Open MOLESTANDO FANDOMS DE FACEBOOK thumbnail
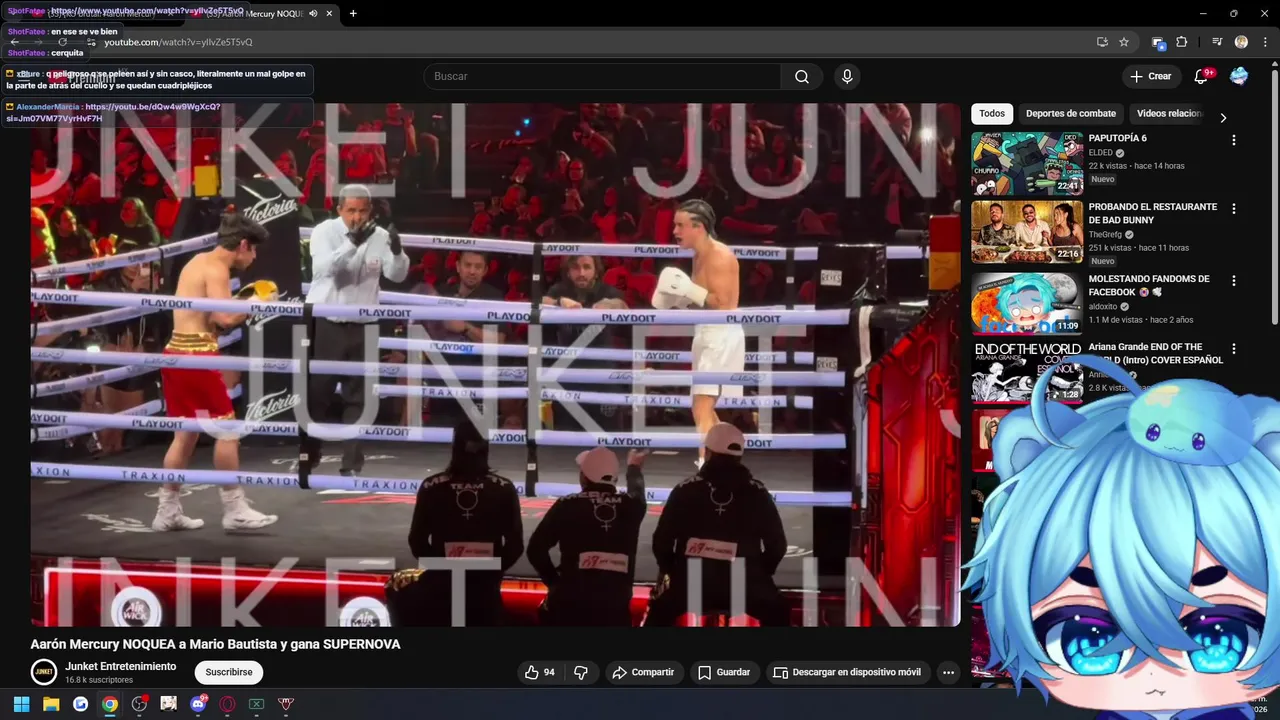The width and height of the screenshot is (1280, 720). pos(1027,303)
